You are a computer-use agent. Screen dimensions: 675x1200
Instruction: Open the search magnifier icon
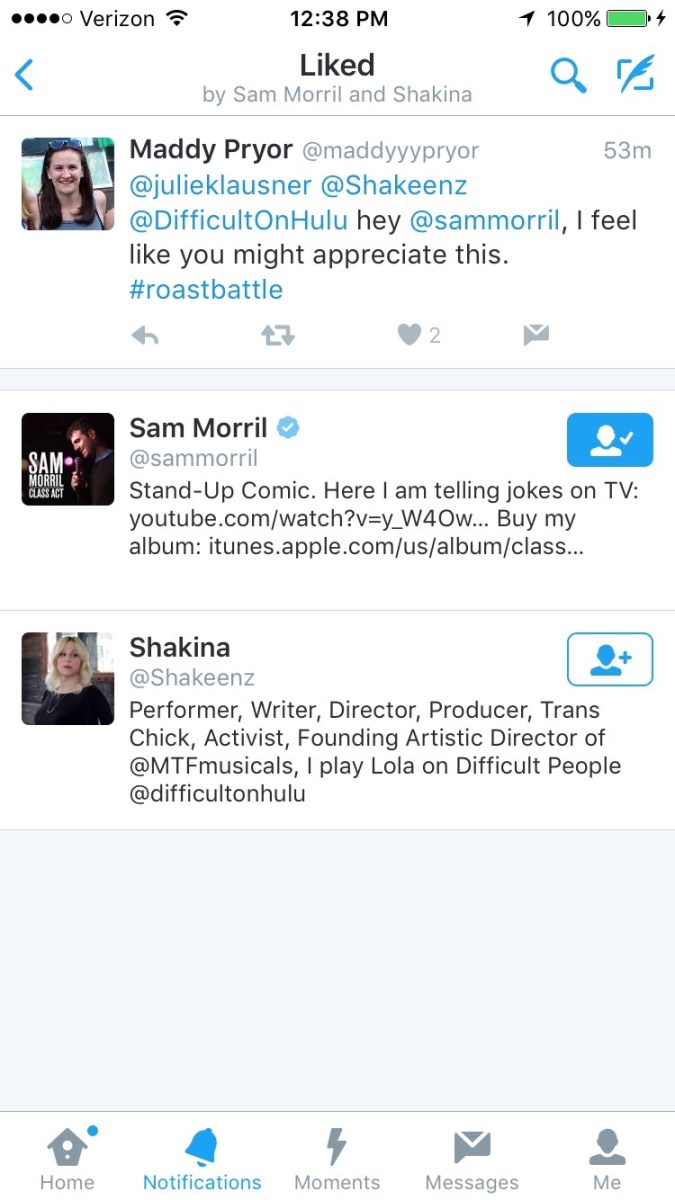[x=568, y=75]
